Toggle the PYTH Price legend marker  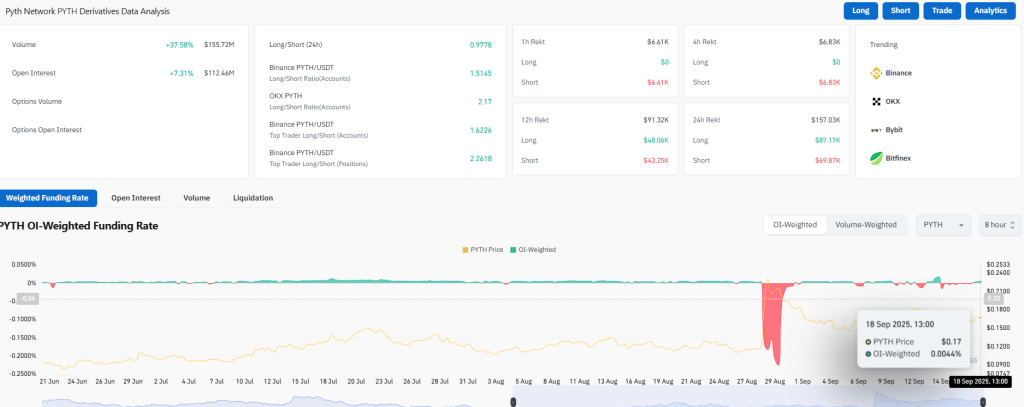click(x=464, y=249)
